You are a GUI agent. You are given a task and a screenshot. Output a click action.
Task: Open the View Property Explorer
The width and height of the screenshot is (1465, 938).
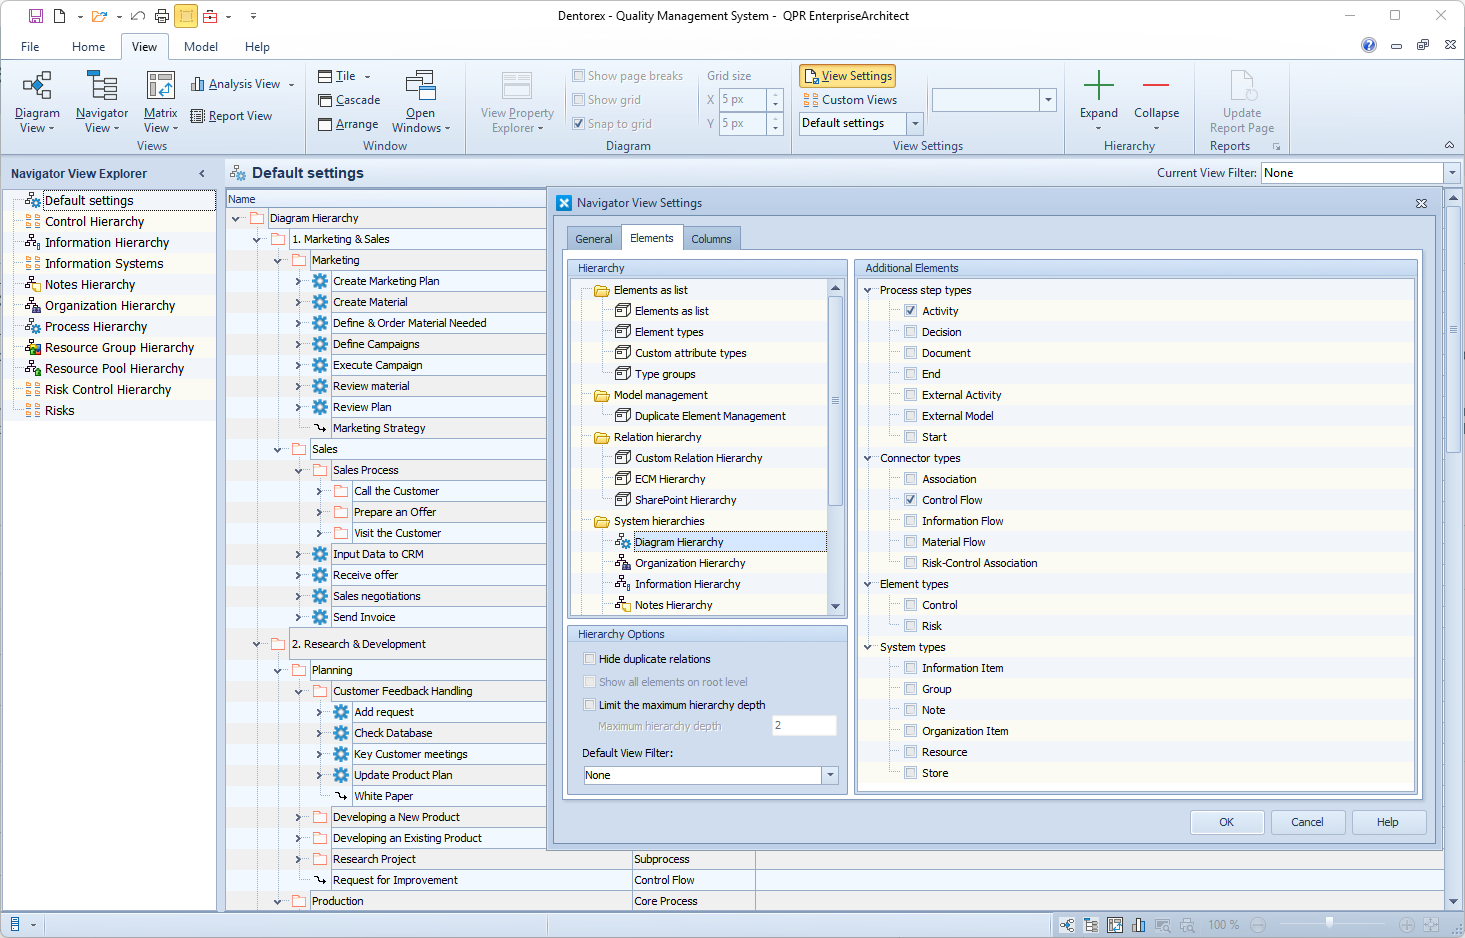[x=516, y=98]
